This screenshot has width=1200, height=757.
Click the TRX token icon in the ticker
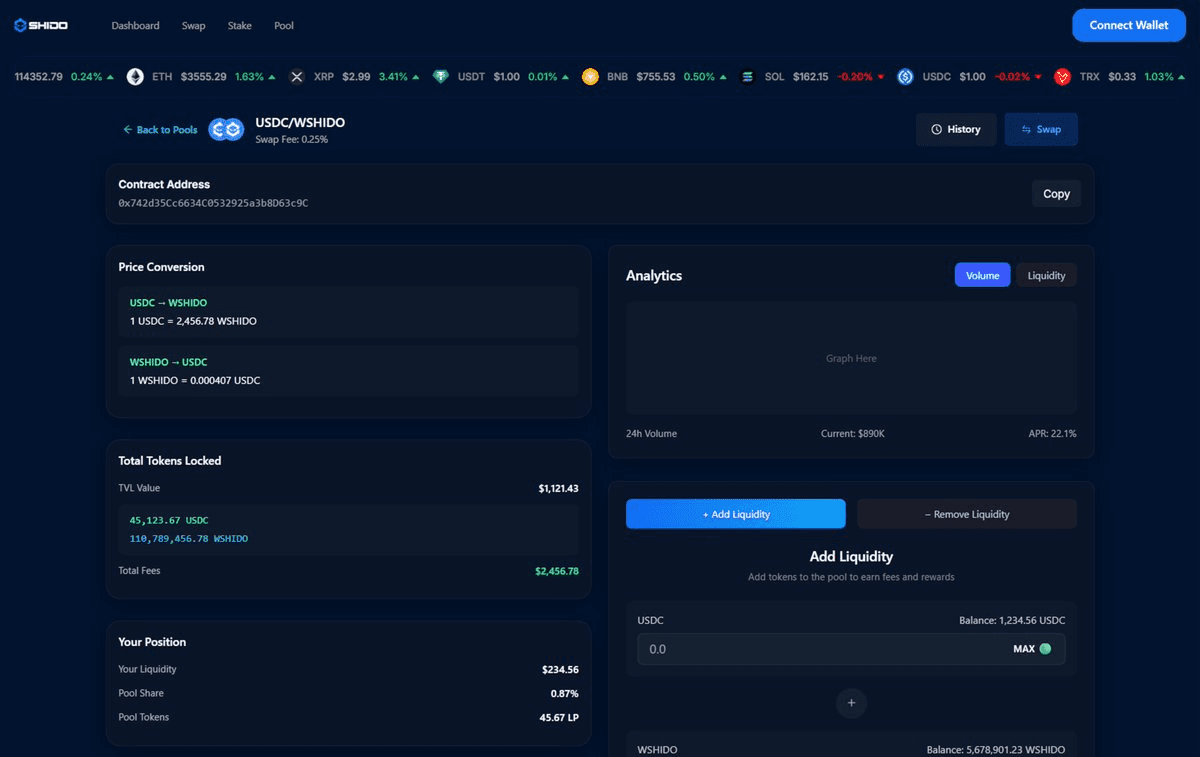click(1062, 75)
